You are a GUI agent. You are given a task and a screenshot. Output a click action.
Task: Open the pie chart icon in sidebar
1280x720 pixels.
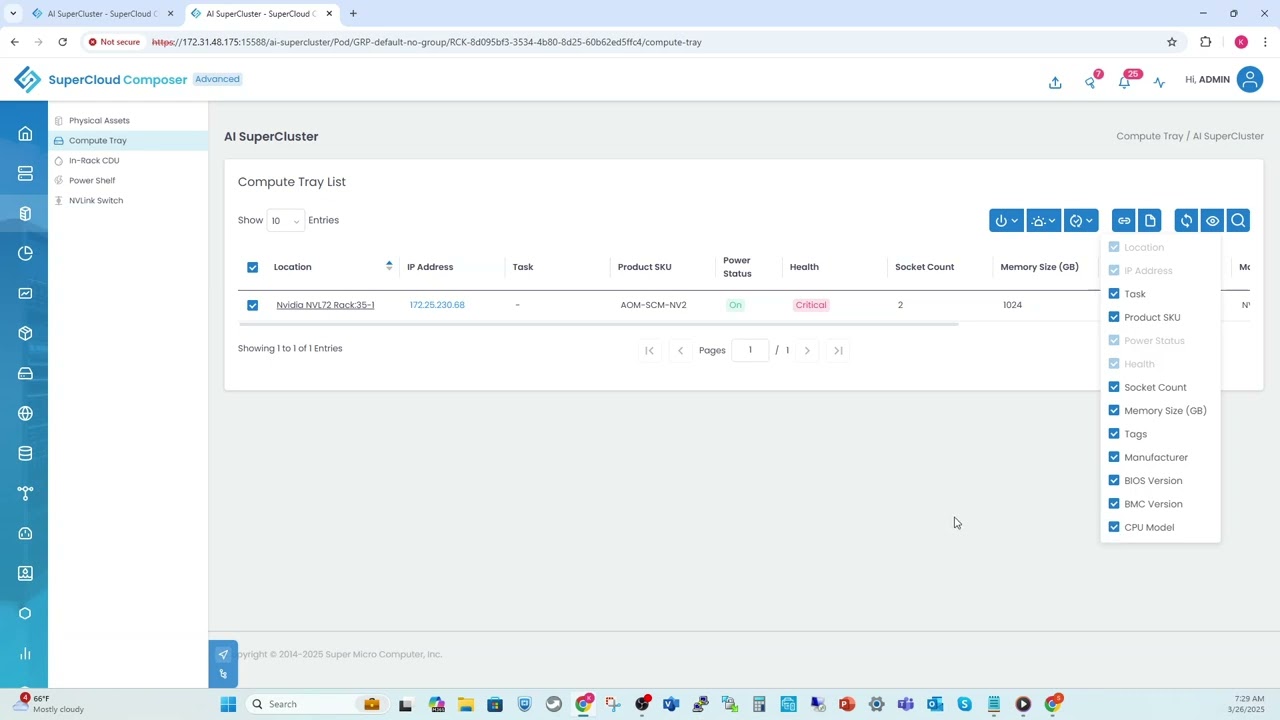(25, 254)
